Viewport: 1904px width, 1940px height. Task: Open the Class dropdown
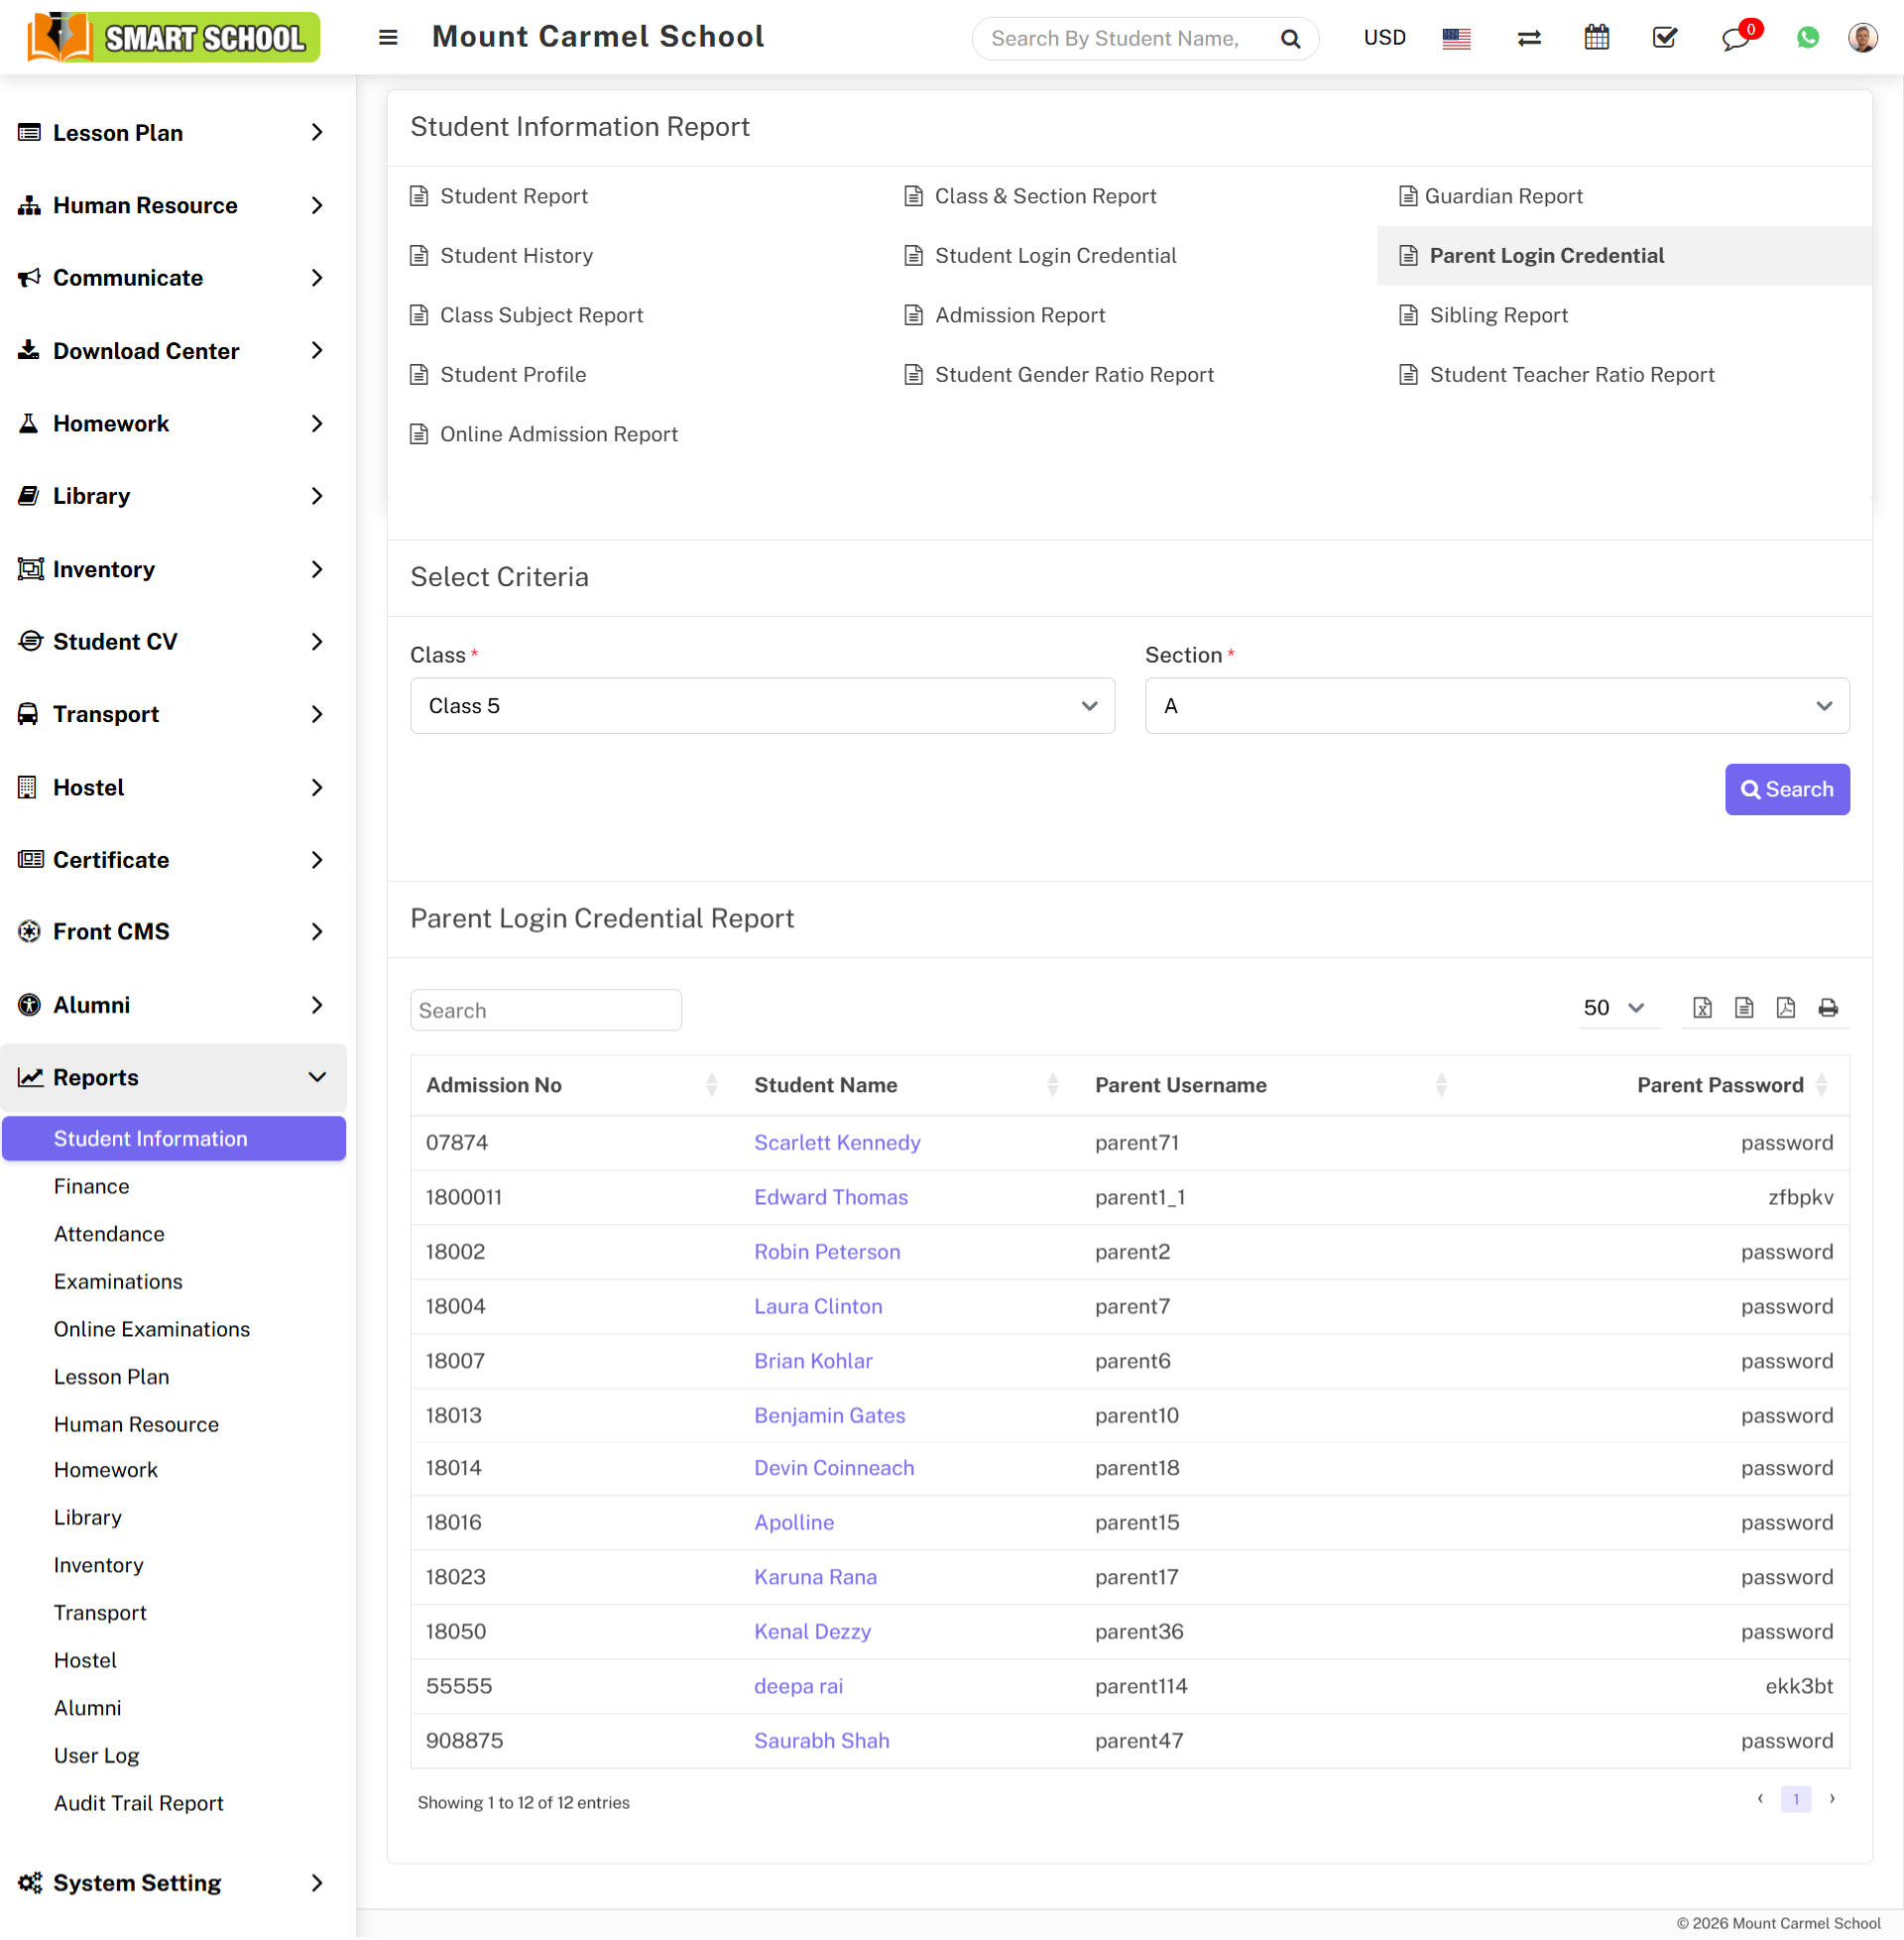coord(762,706)
